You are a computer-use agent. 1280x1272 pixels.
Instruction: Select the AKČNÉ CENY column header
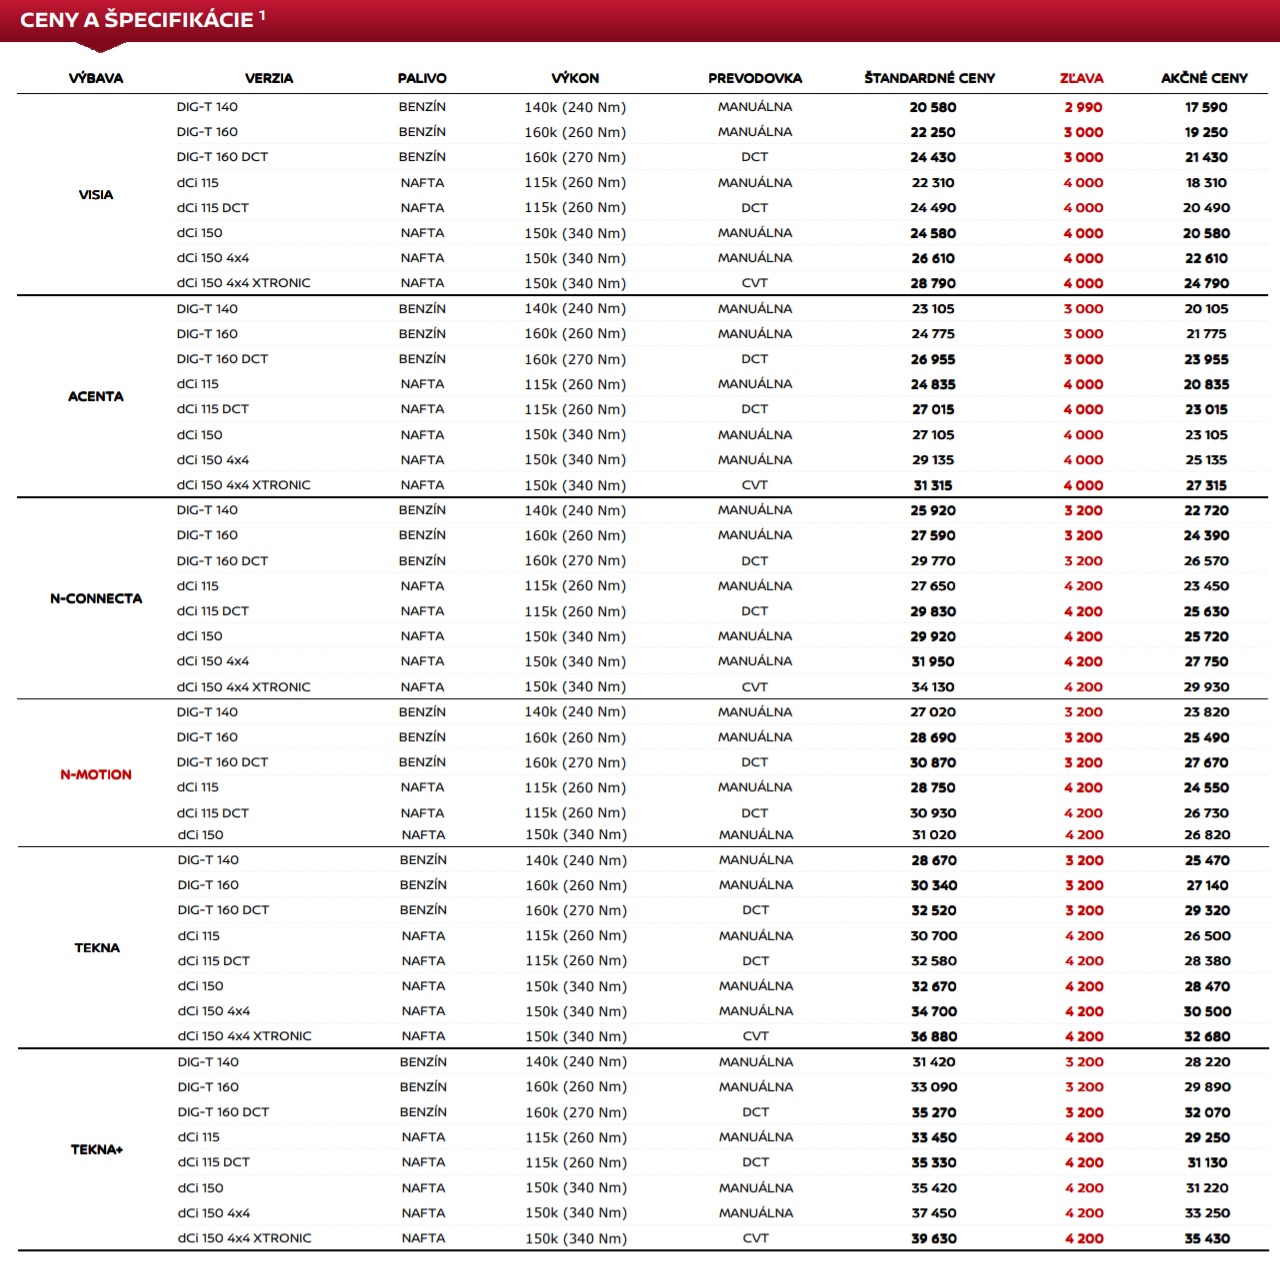(x=1204, y=78)
